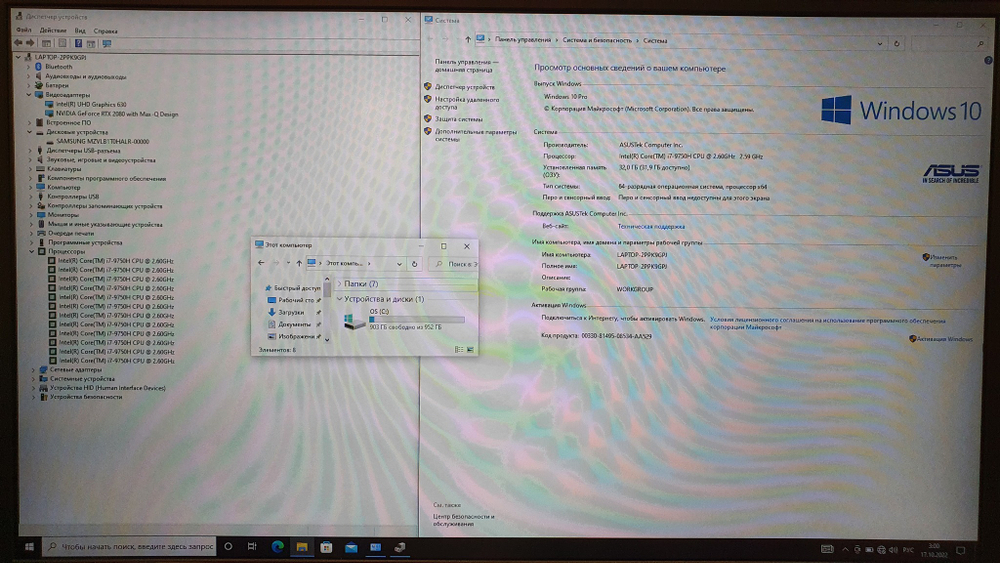The height and width of the screenshot is (563, 1000).
Task: Click the Очереди печати printer icon
Action: [x=41, y=233]
